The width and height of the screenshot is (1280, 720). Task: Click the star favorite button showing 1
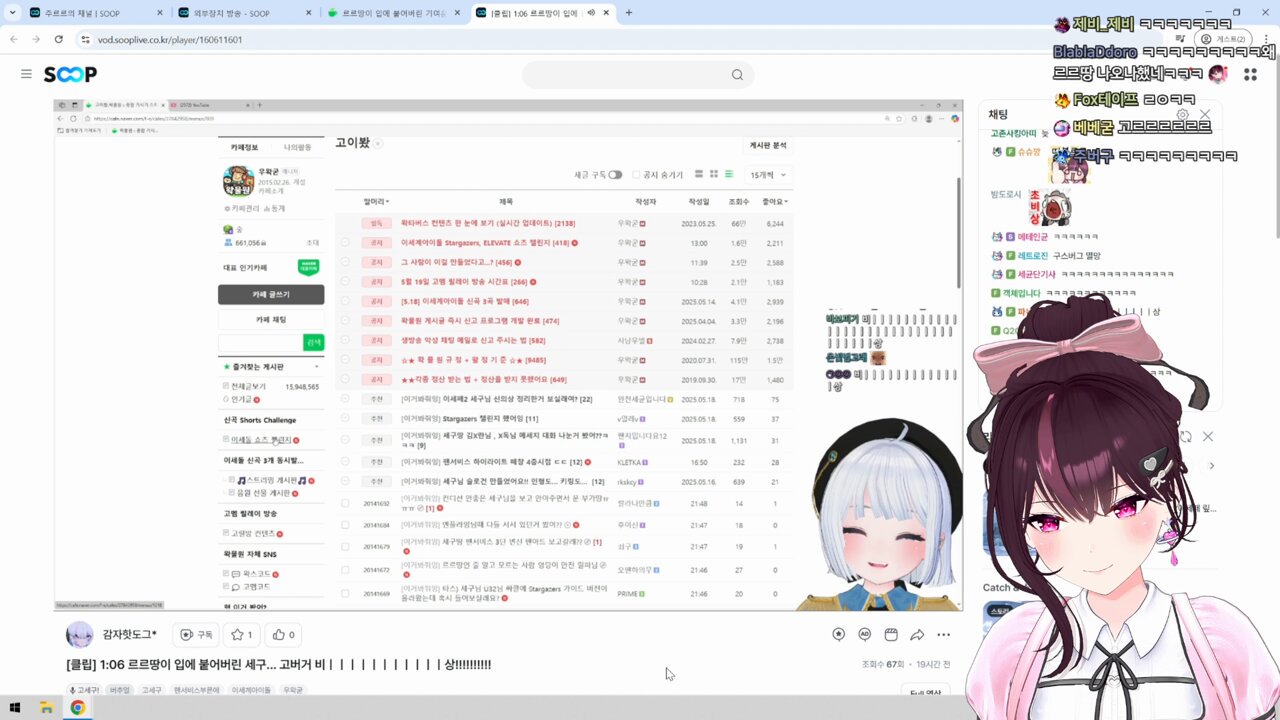(x=241, y=634)
